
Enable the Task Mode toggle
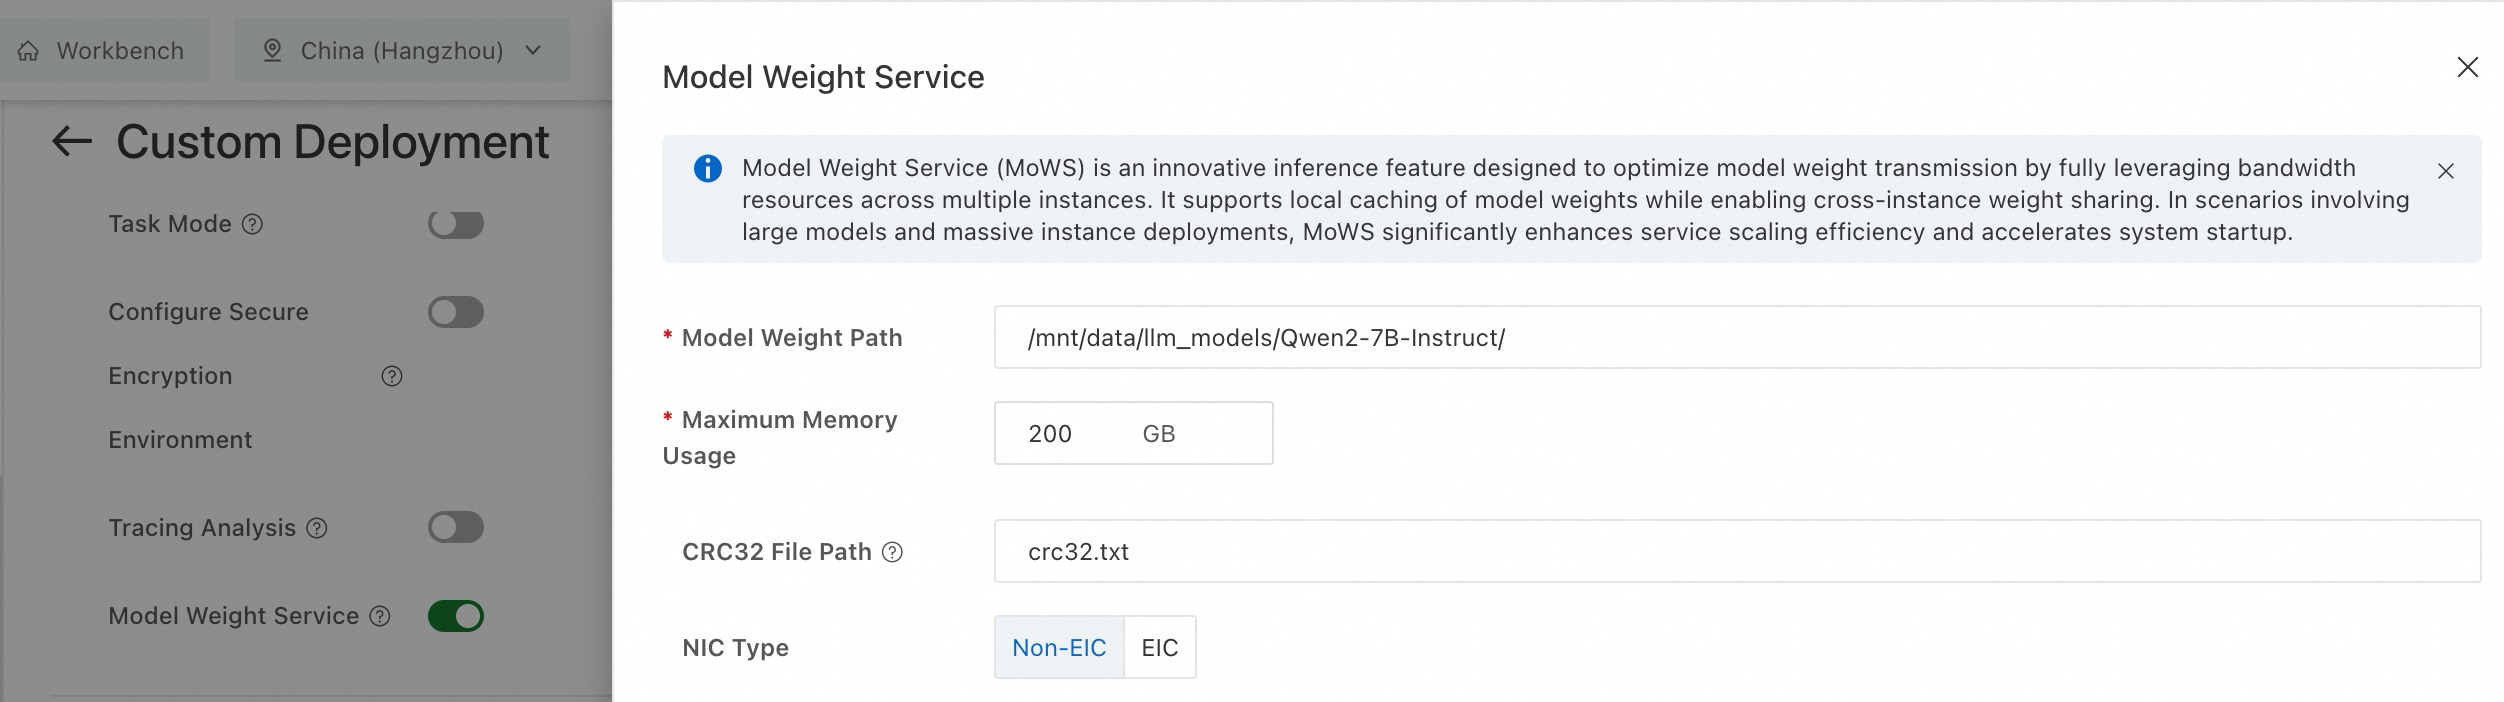click(x=456, y=224)
